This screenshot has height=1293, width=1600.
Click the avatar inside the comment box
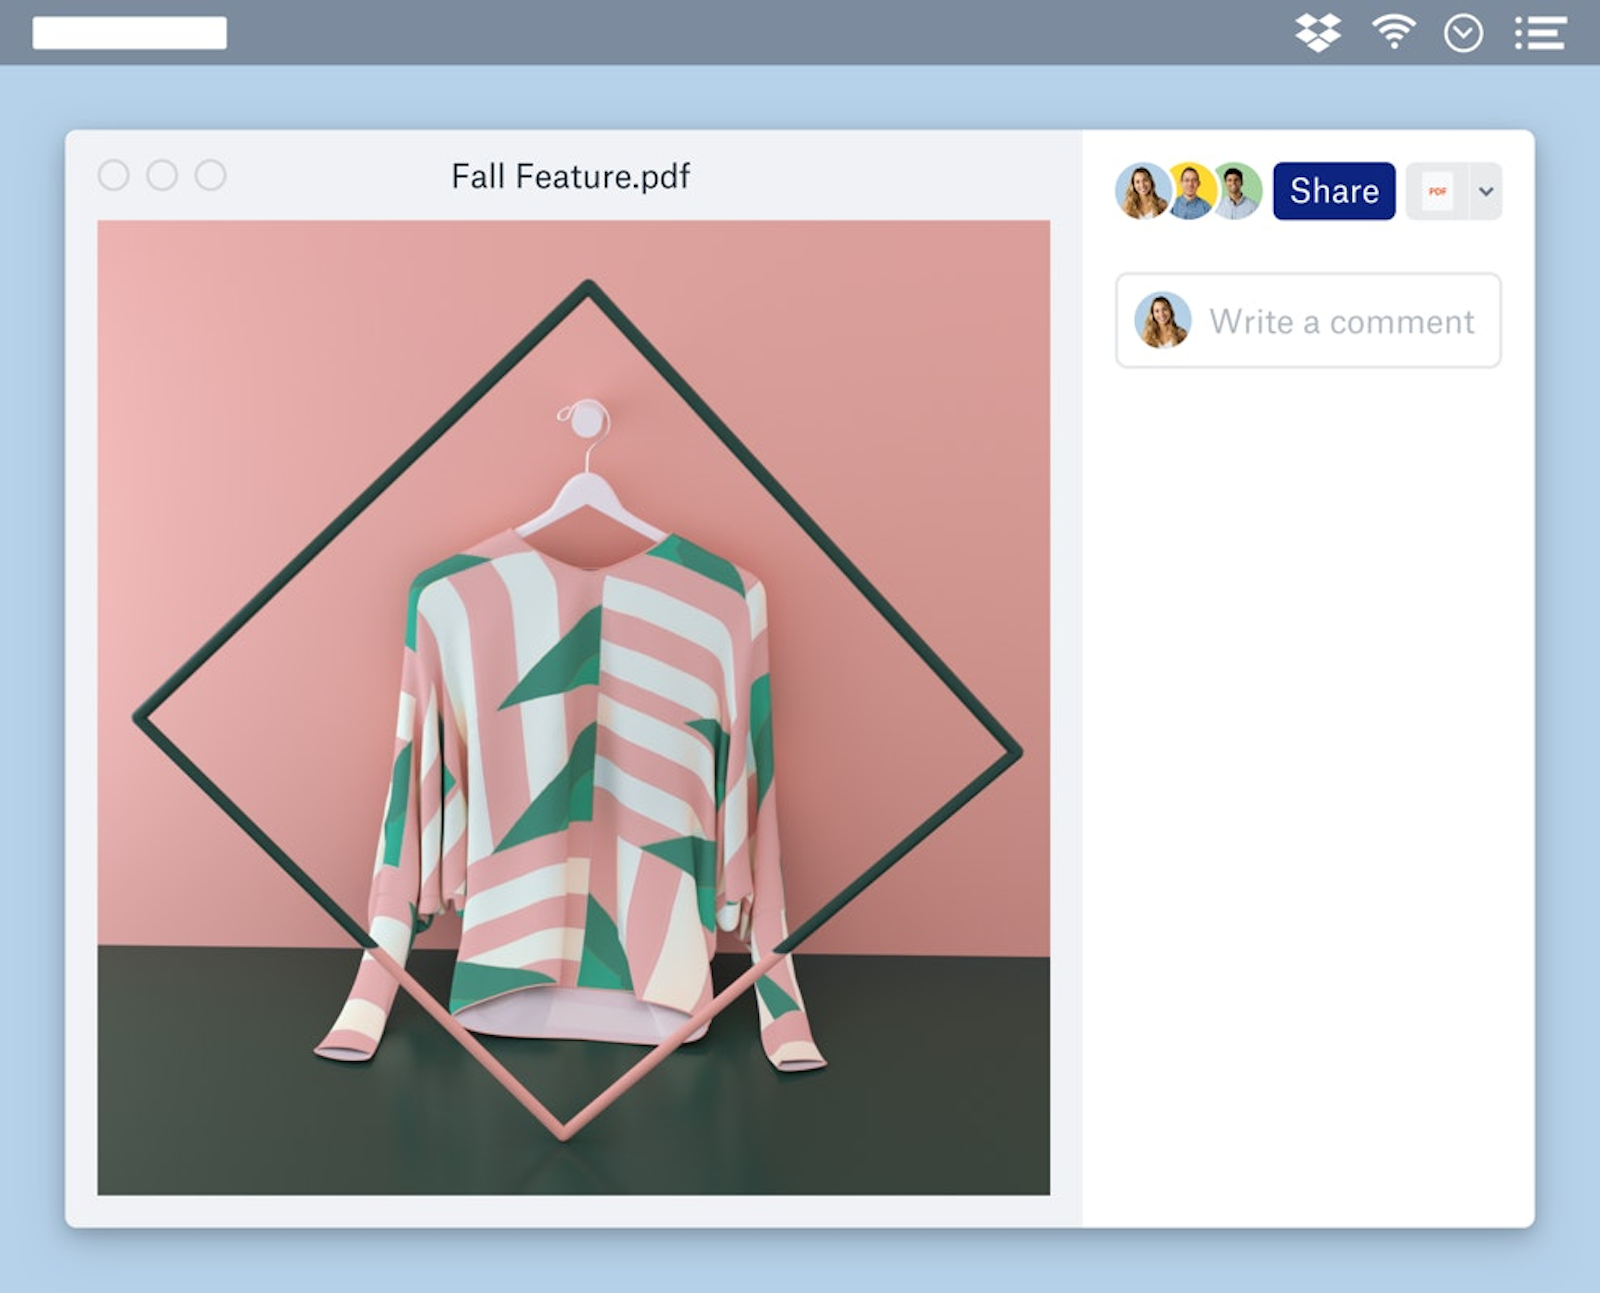pyautogui.click(x=1162, y=321)
